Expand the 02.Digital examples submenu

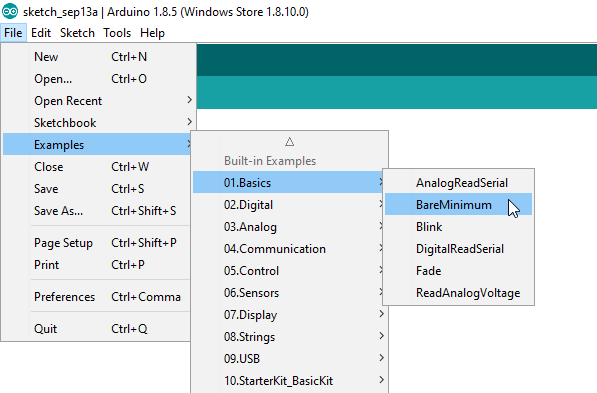tap(290, 204)
